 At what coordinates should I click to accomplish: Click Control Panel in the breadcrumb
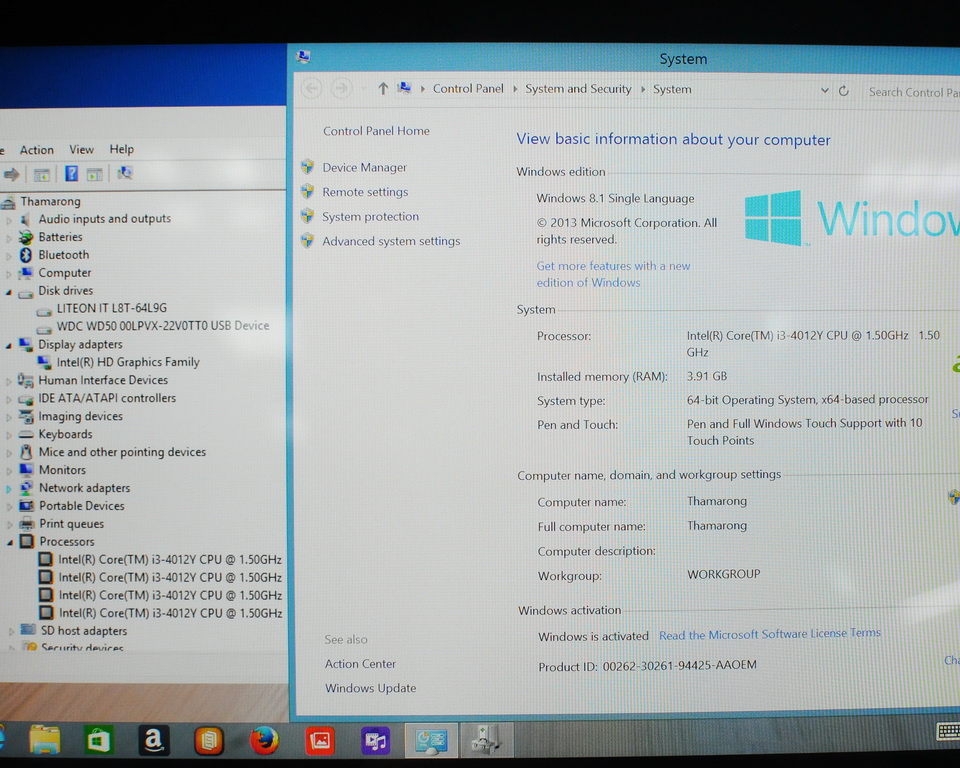468,89
